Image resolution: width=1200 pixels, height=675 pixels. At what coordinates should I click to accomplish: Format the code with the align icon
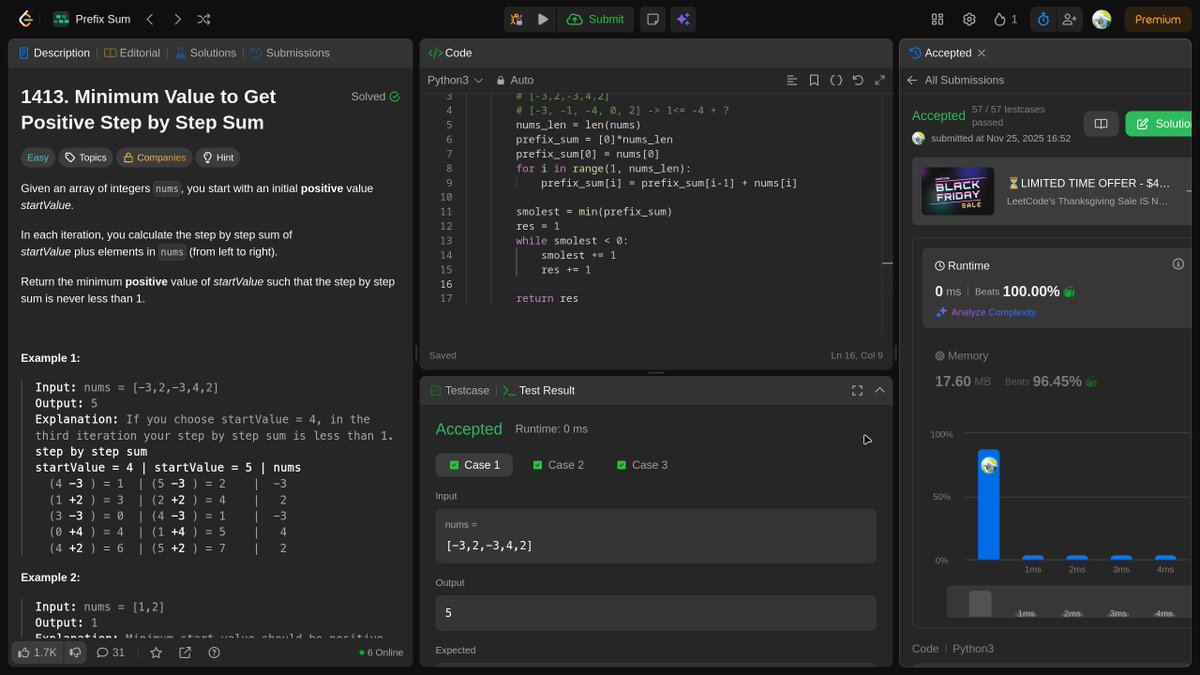click(792, 80)
